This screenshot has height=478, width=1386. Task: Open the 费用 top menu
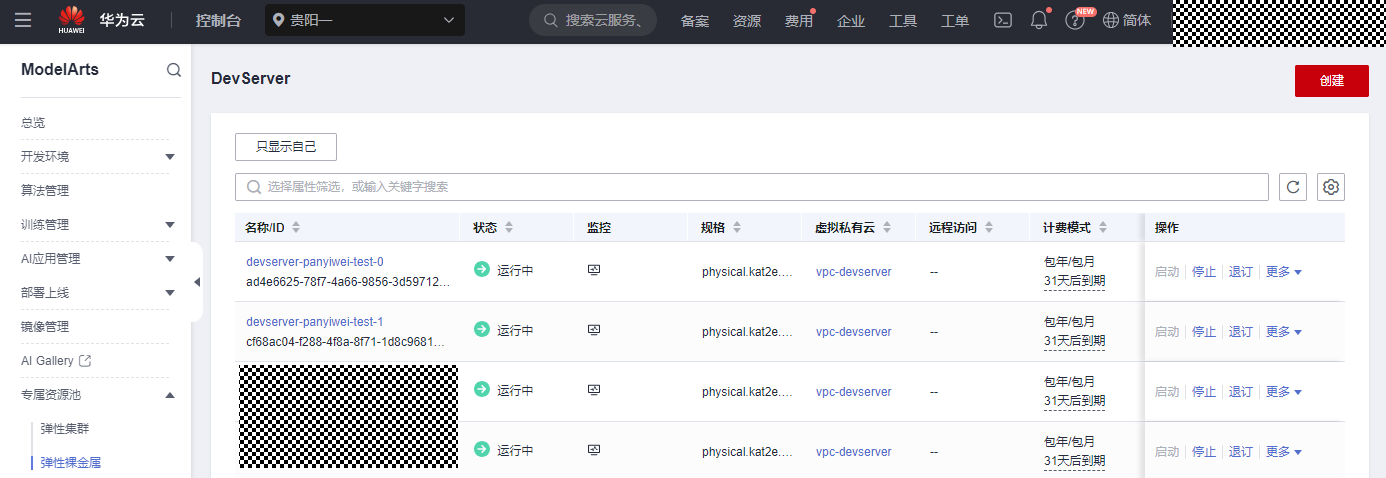pos(799,21)
